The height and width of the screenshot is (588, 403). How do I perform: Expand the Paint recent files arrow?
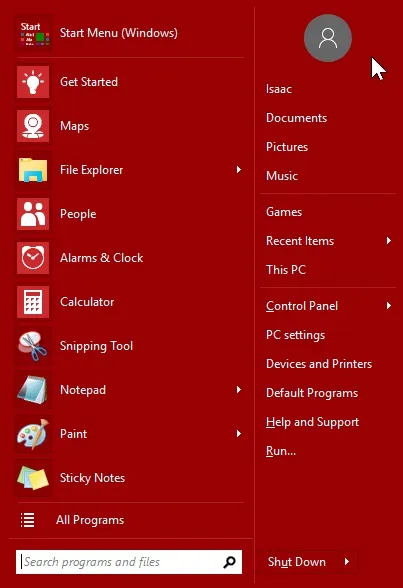point(238,434)
